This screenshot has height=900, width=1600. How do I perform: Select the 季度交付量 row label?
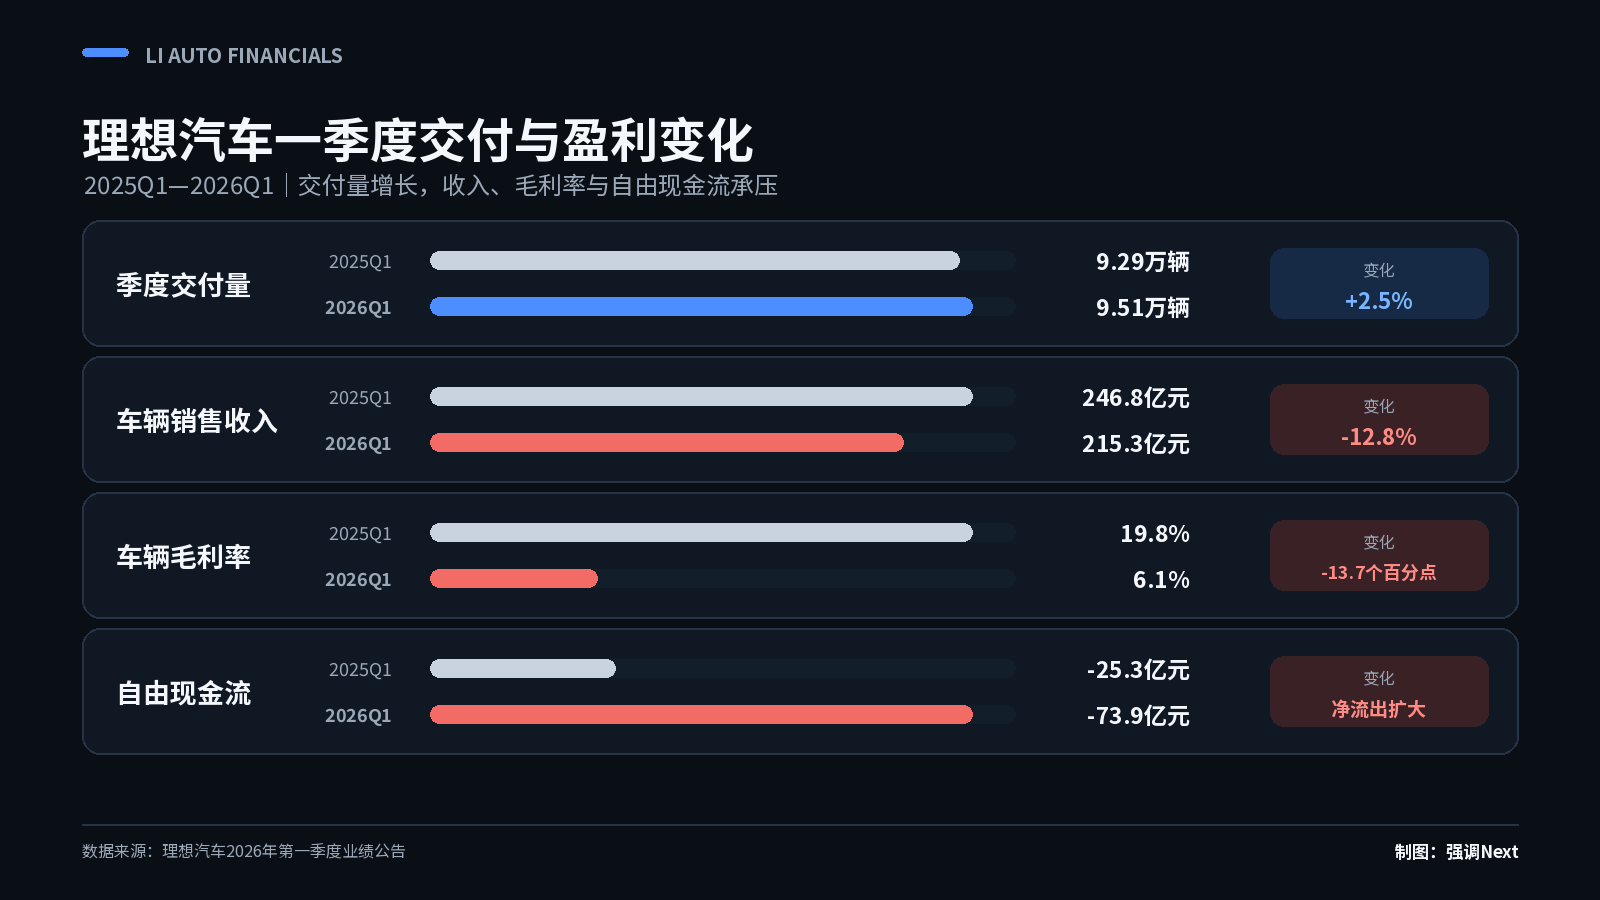(183, 285)
